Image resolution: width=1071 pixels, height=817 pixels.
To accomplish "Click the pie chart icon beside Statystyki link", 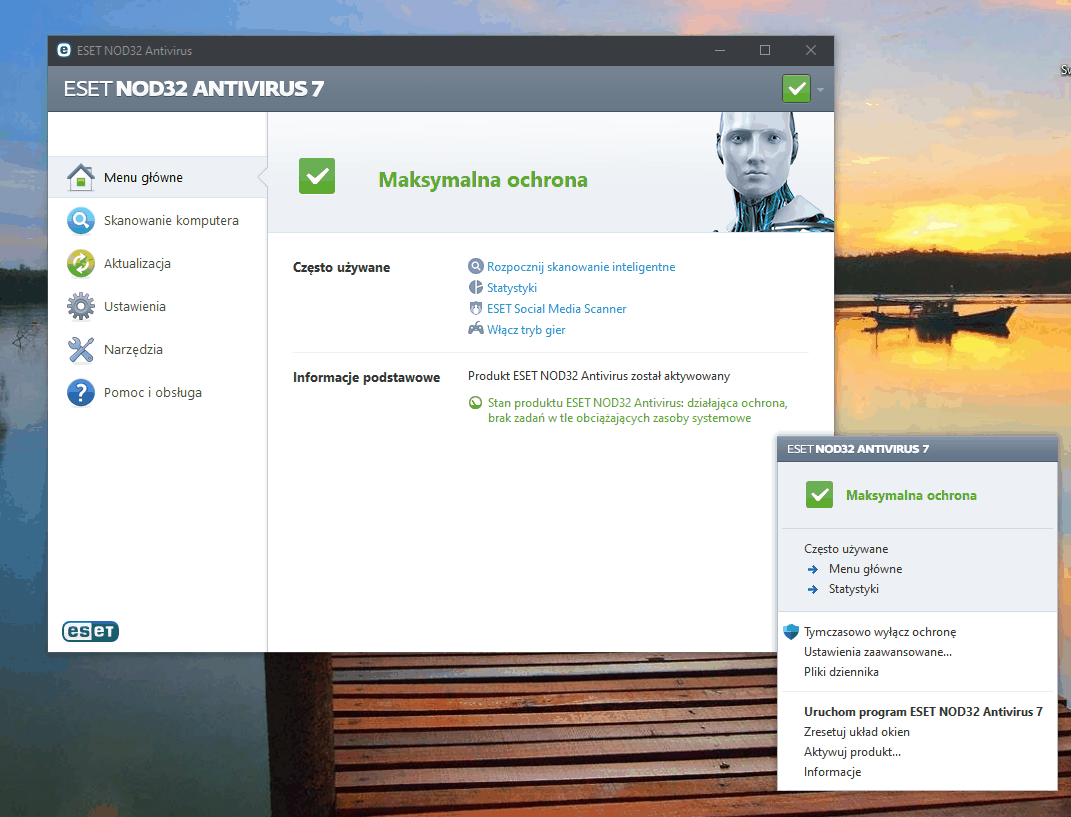I will (475, 287).
